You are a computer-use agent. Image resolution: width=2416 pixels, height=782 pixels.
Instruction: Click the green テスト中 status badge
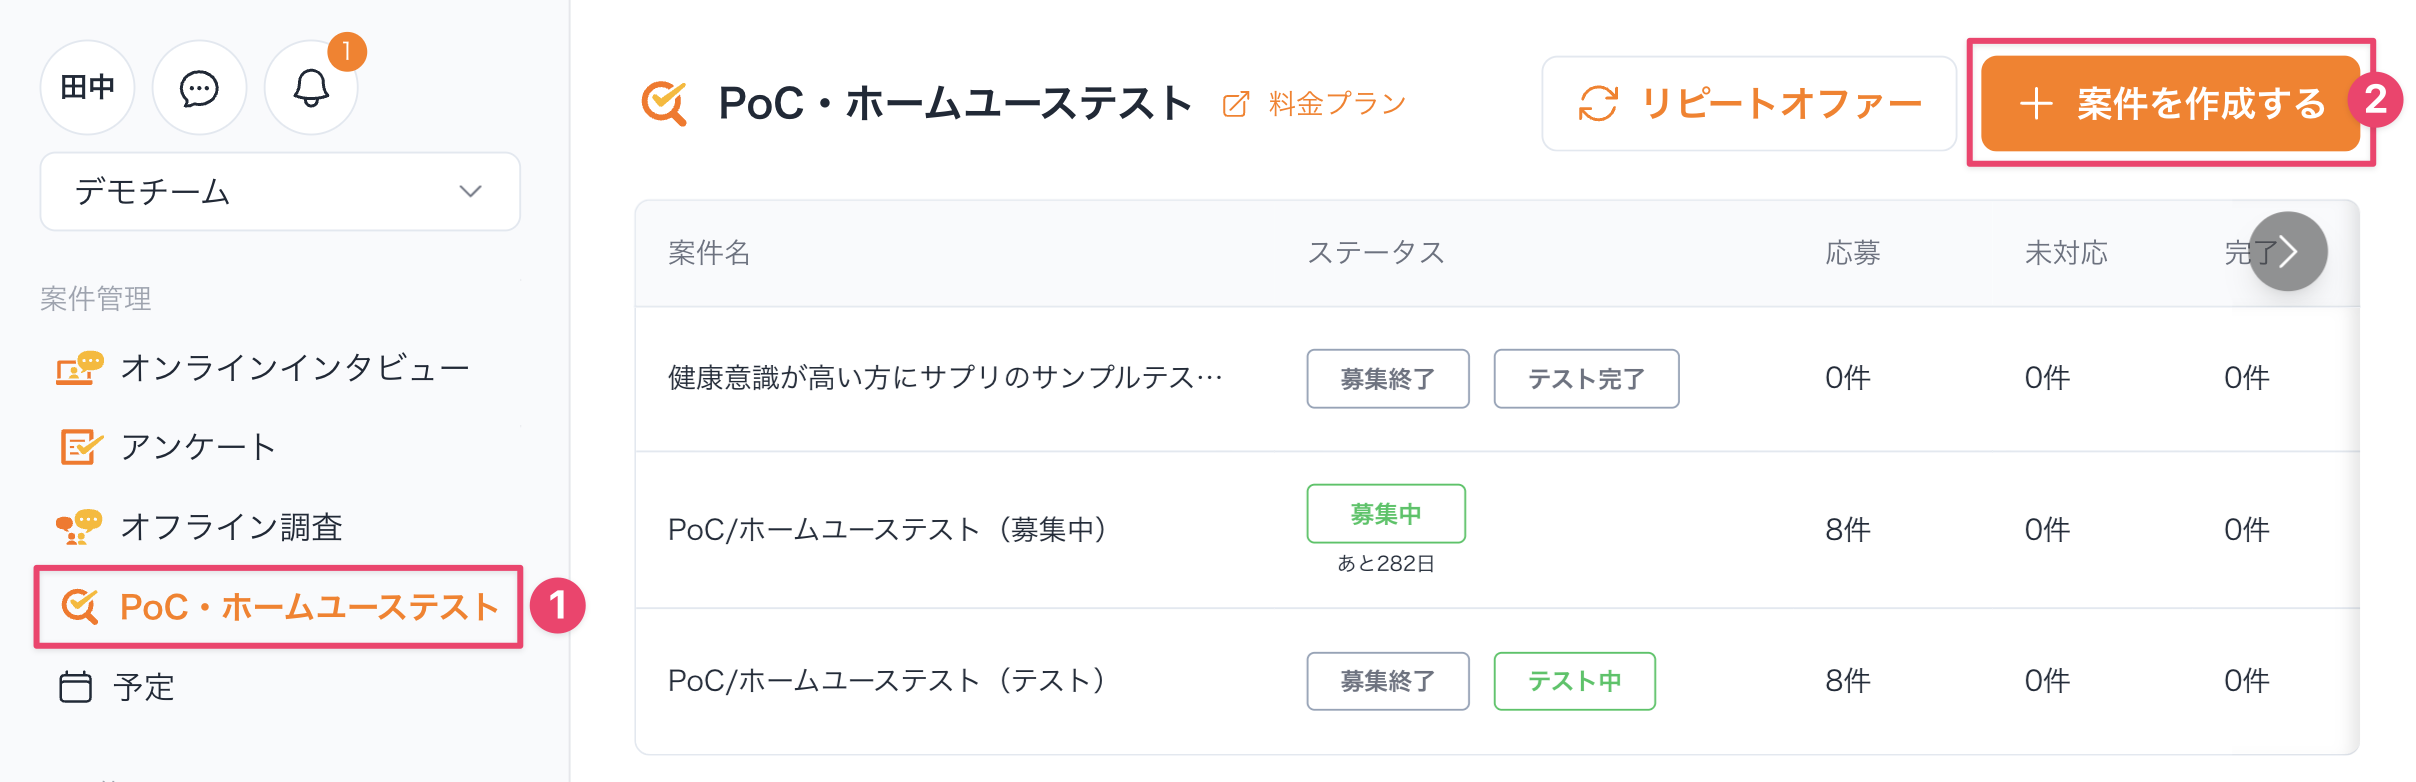pos(1574,681)
